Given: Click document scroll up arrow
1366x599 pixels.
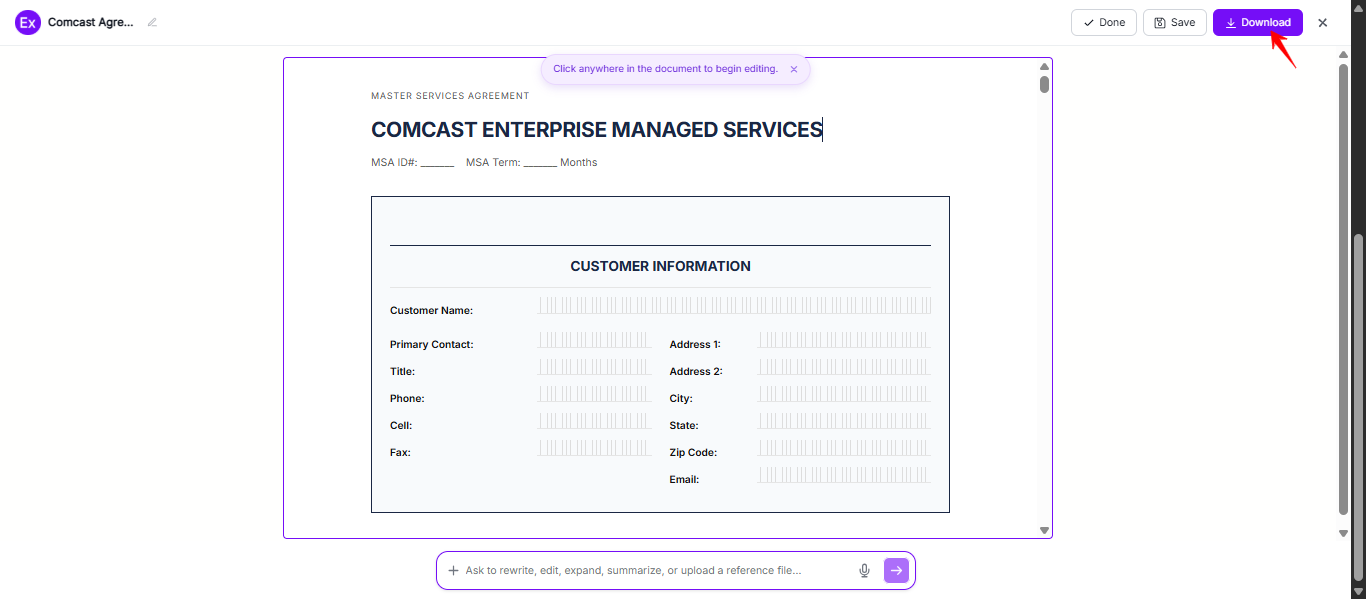Looking at the screenshot, I should point(1044,66).
